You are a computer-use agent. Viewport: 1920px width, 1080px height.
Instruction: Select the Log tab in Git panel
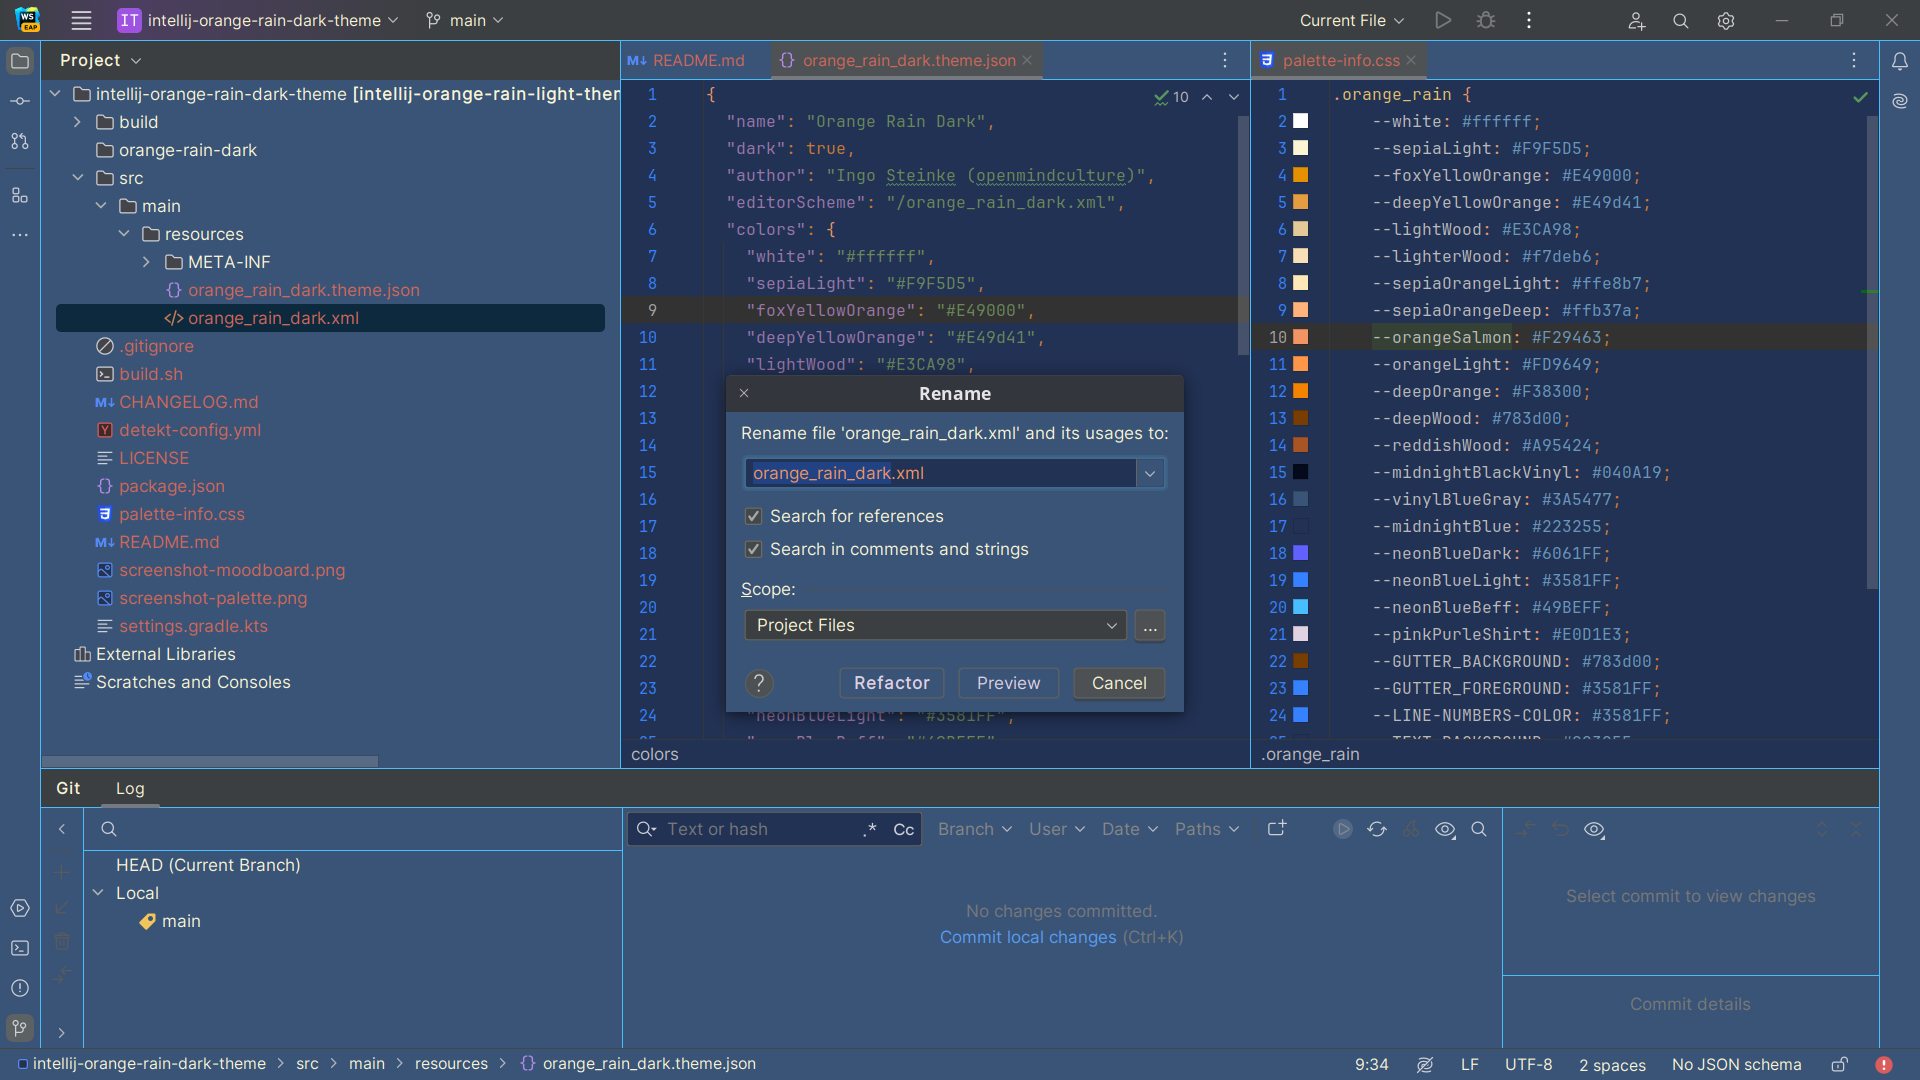(x=130, y=788)
